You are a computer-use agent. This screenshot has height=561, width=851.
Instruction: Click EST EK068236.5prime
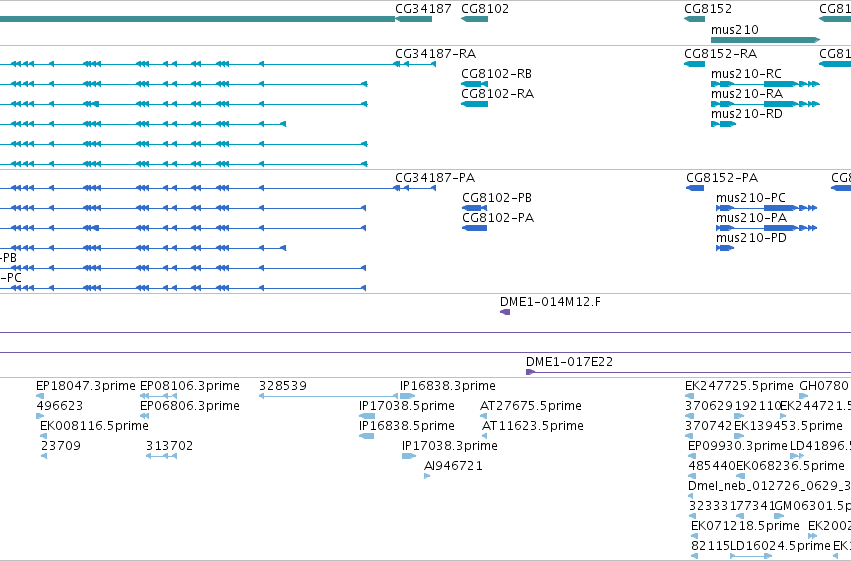pyautogui.click(x=740, y=476)
